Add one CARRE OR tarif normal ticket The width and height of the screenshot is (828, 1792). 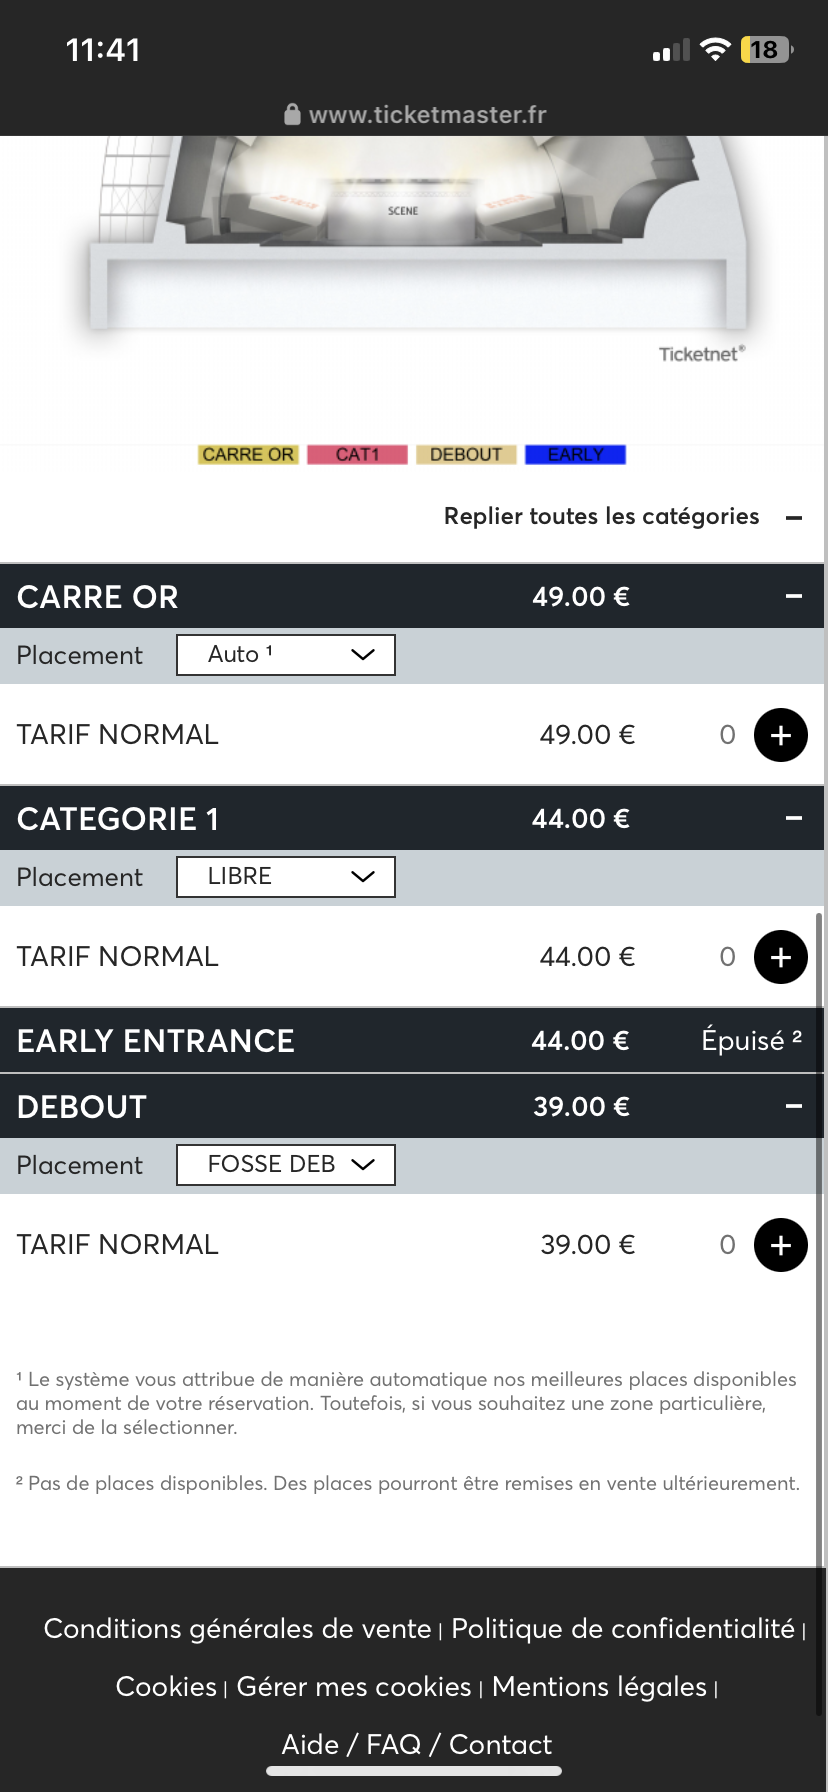[780, 735]
